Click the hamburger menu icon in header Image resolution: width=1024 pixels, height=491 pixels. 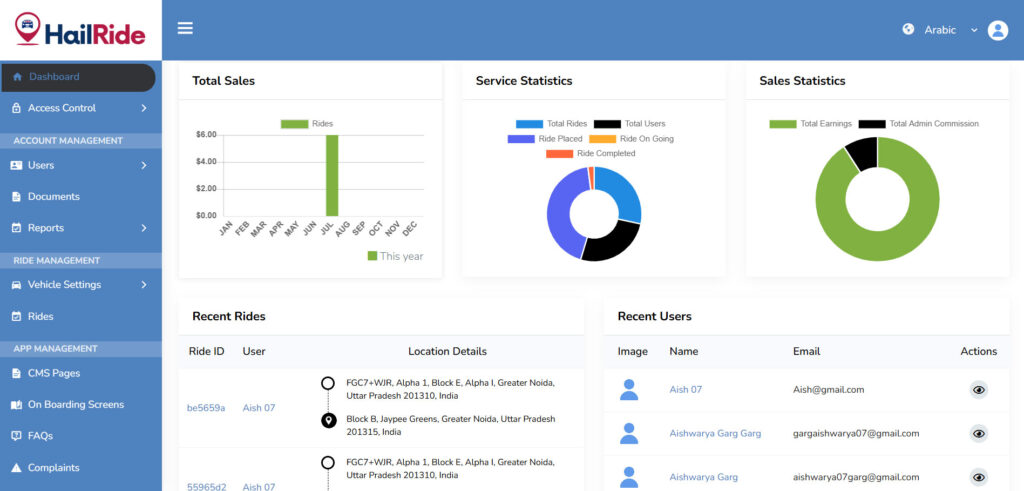coord(185,28)
